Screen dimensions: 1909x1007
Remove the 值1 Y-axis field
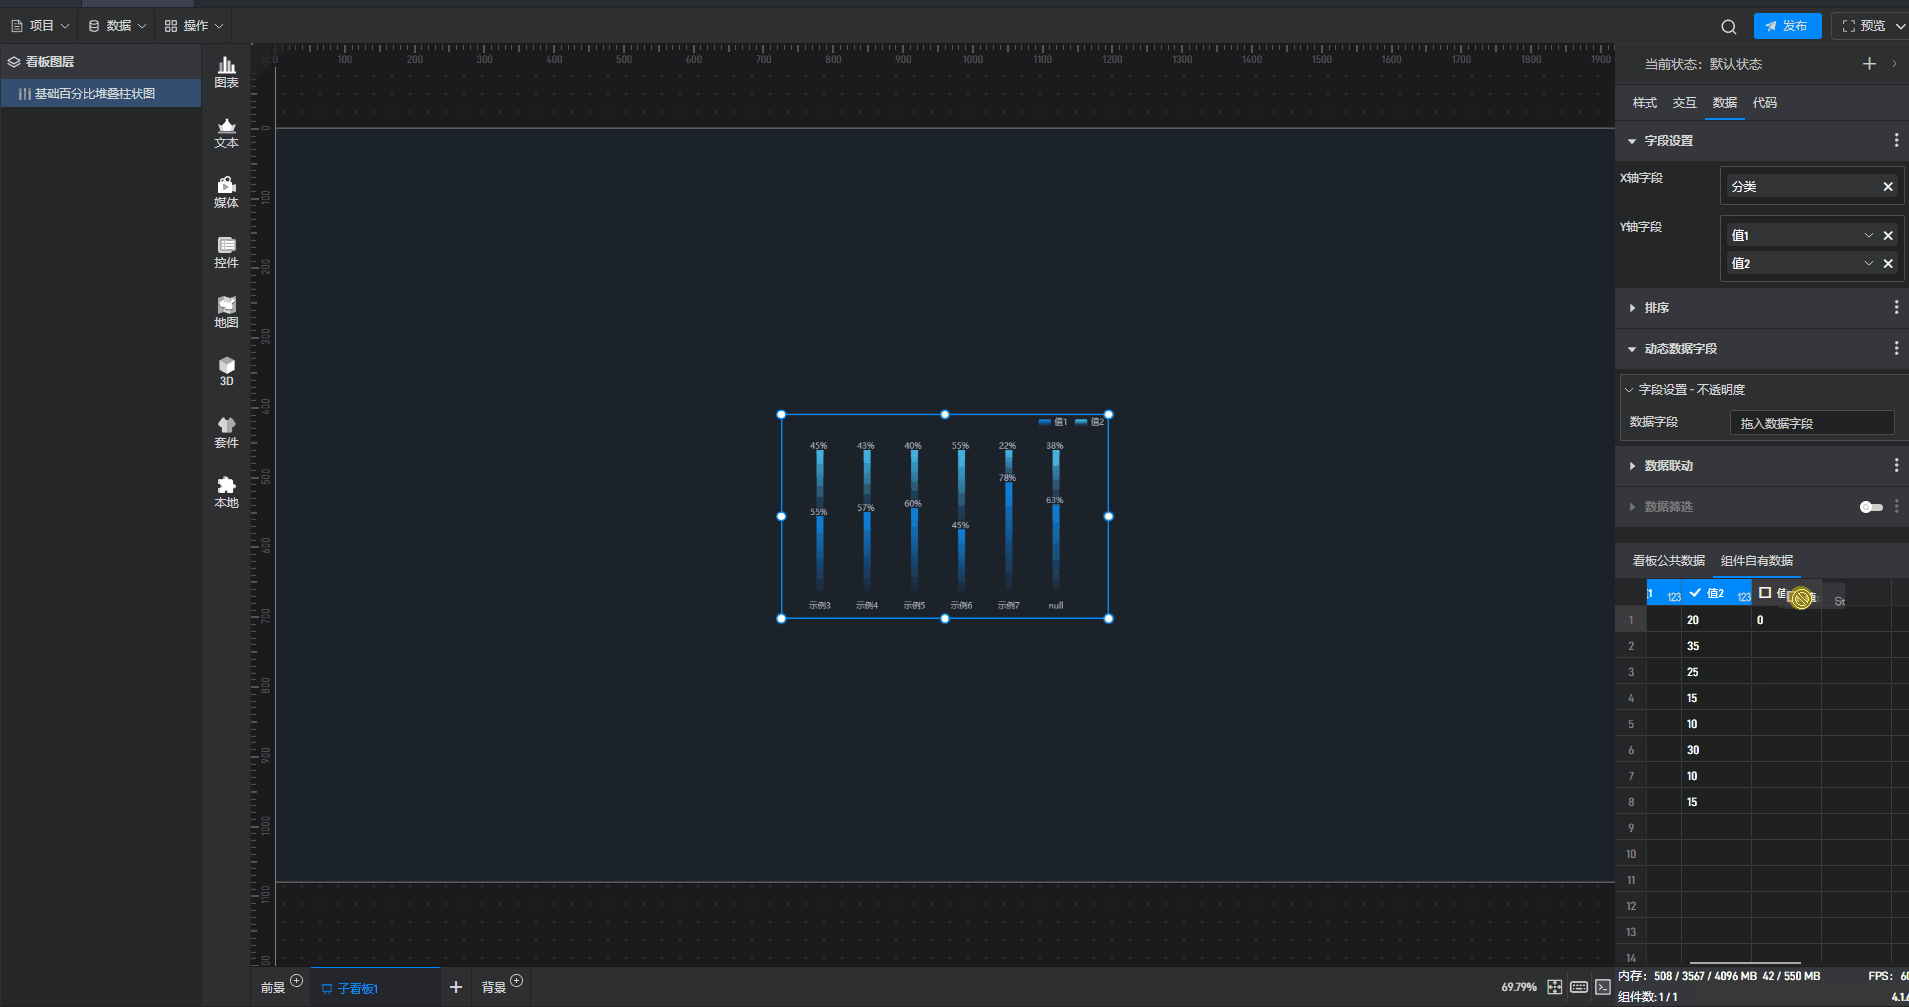[x=1888, y=236]
